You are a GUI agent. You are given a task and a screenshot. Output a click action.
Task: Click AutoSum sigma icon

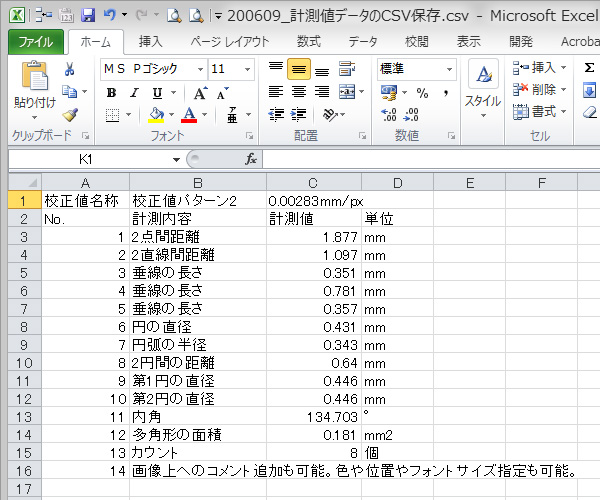[589, 68]
